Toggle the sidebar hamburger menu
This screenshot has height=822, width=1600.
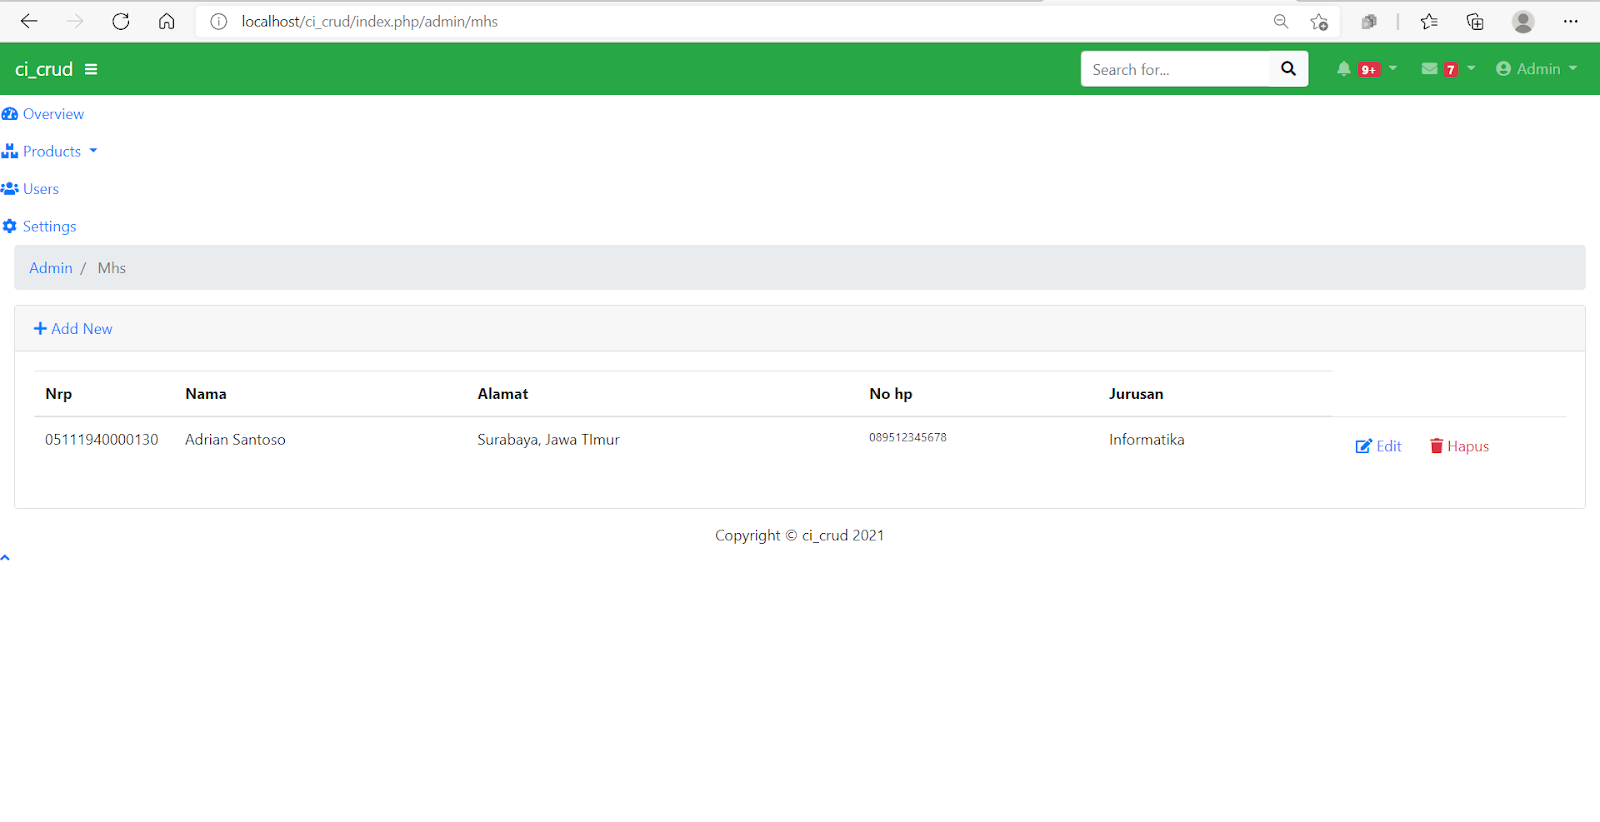[x=91, y=69]
